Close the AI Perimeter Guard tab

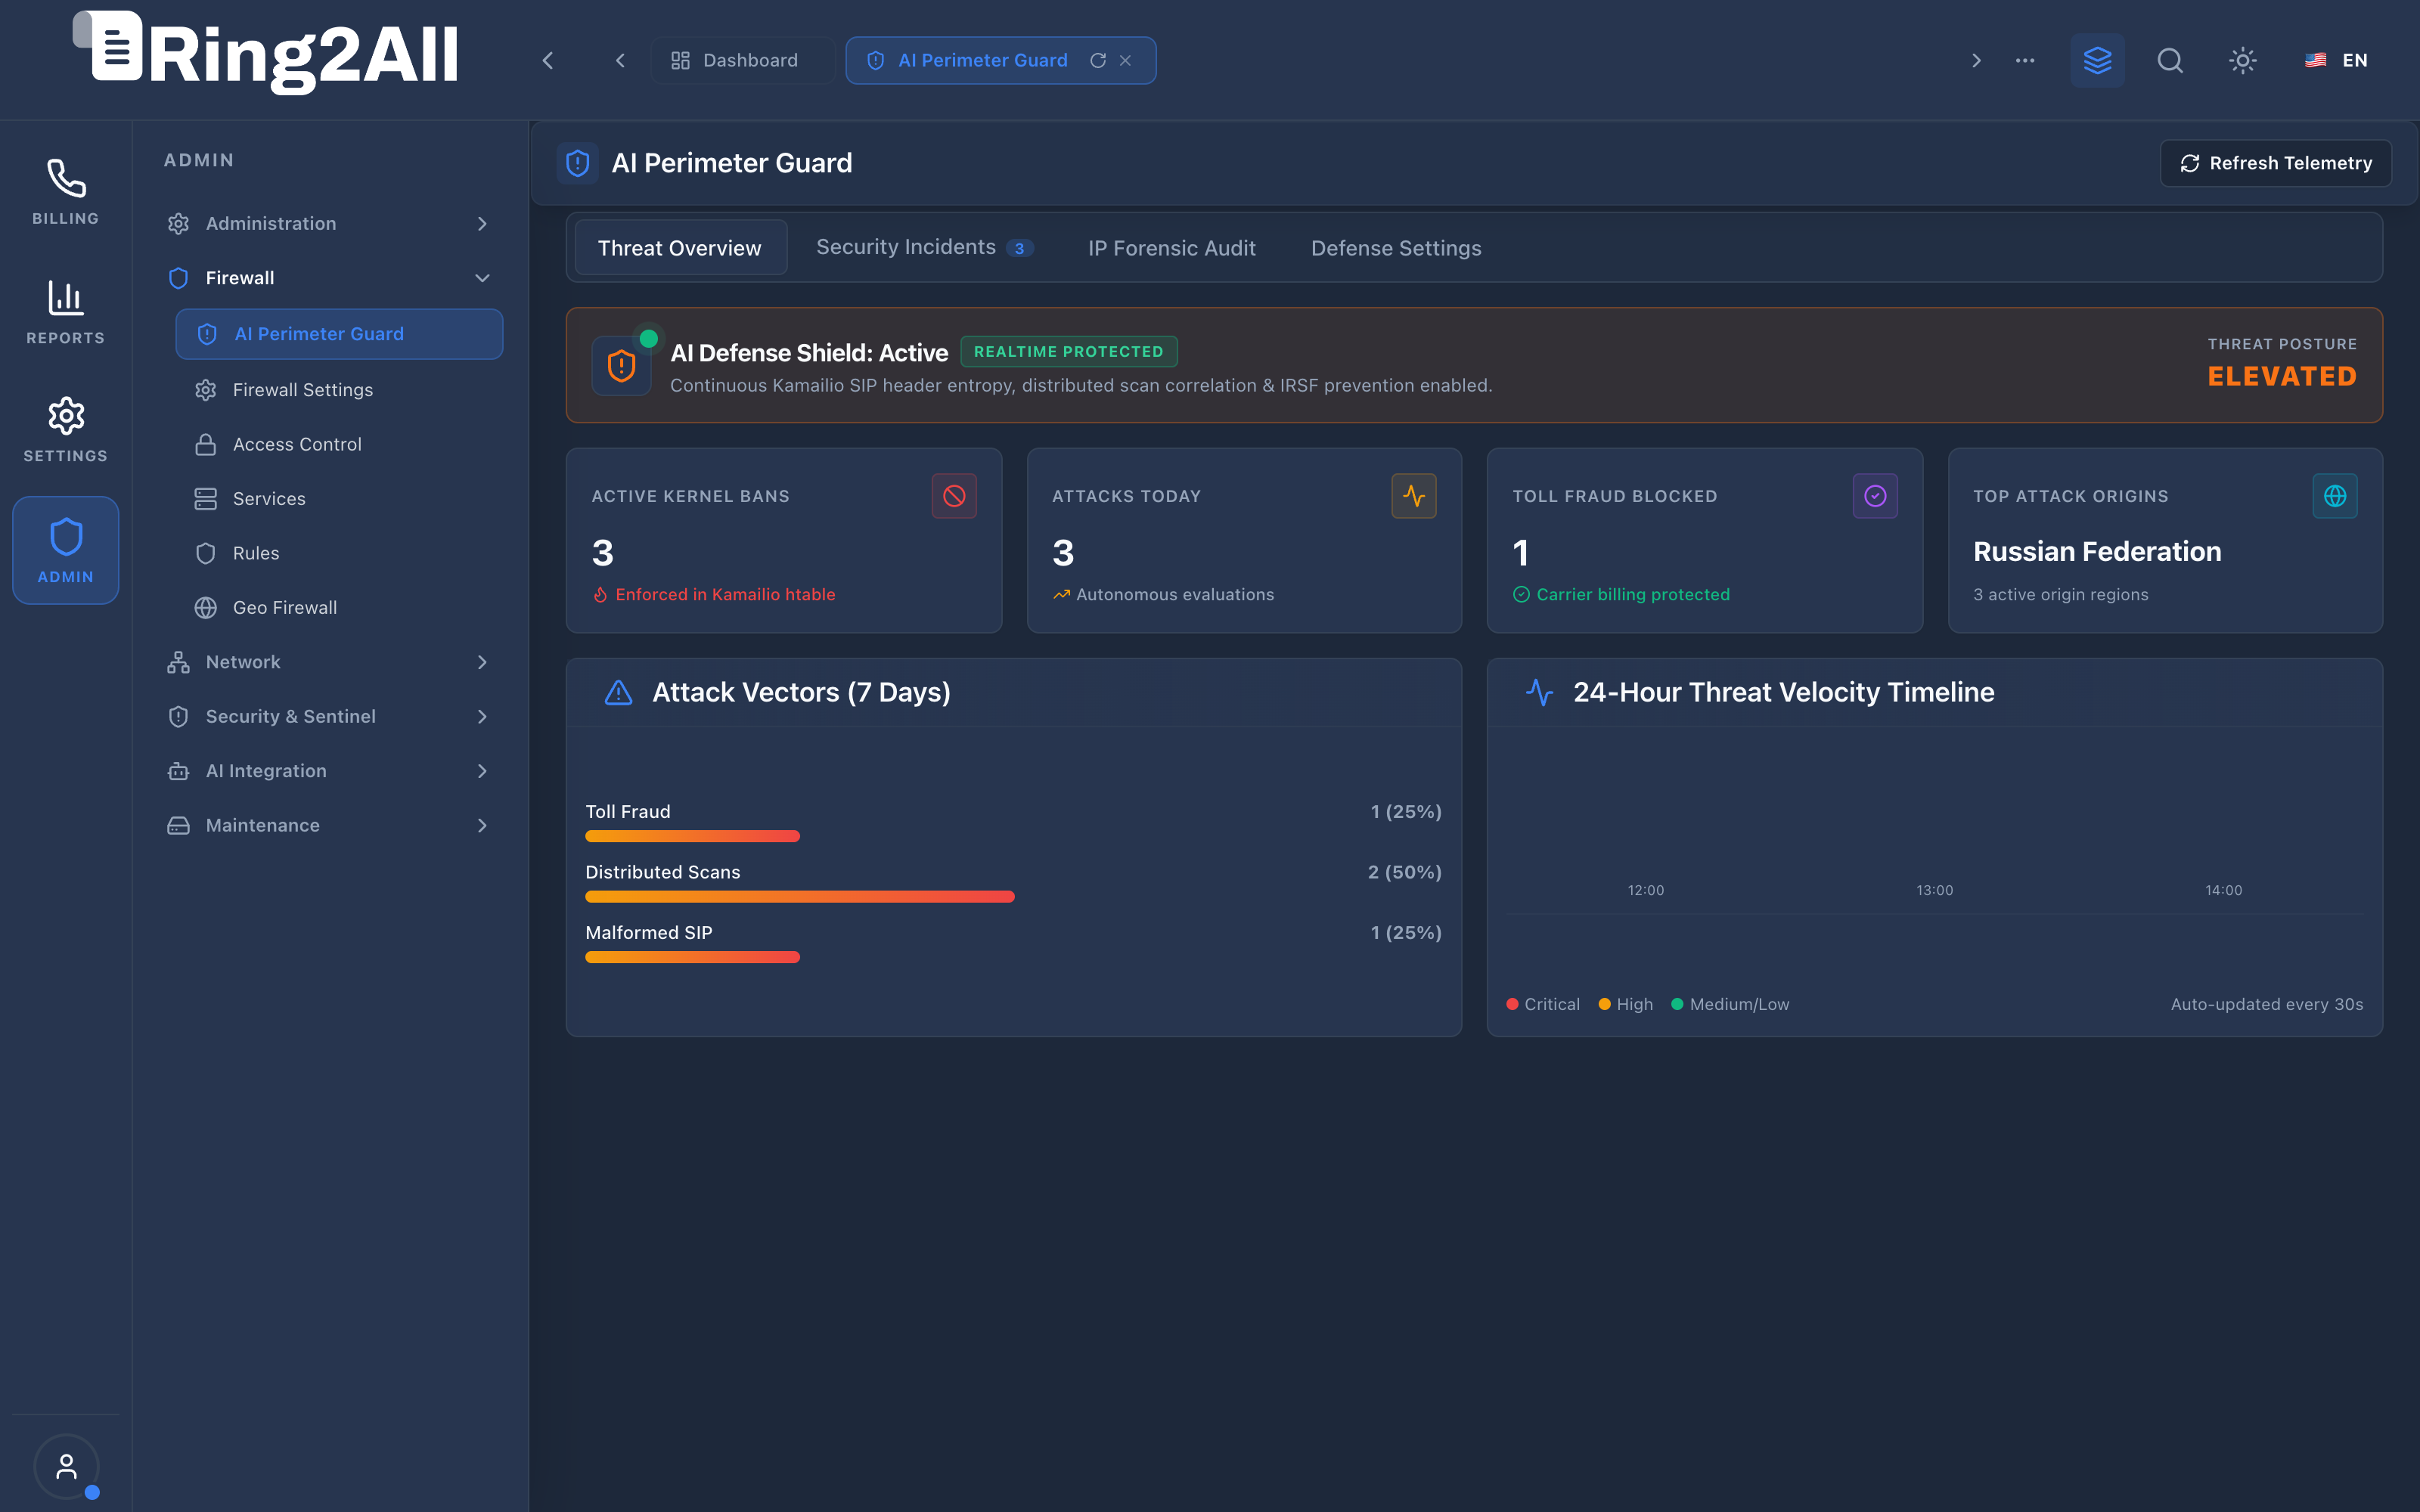click(1126, 61)
